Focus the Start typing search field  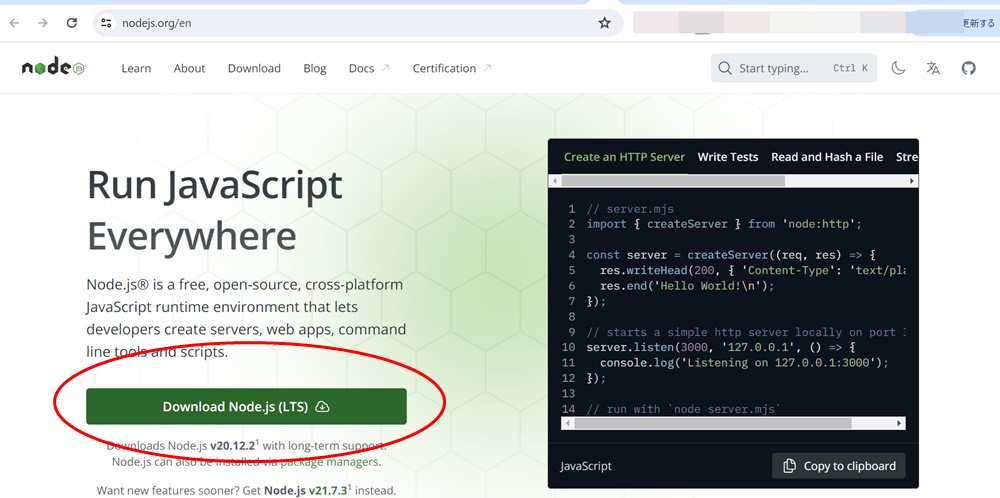793,68
